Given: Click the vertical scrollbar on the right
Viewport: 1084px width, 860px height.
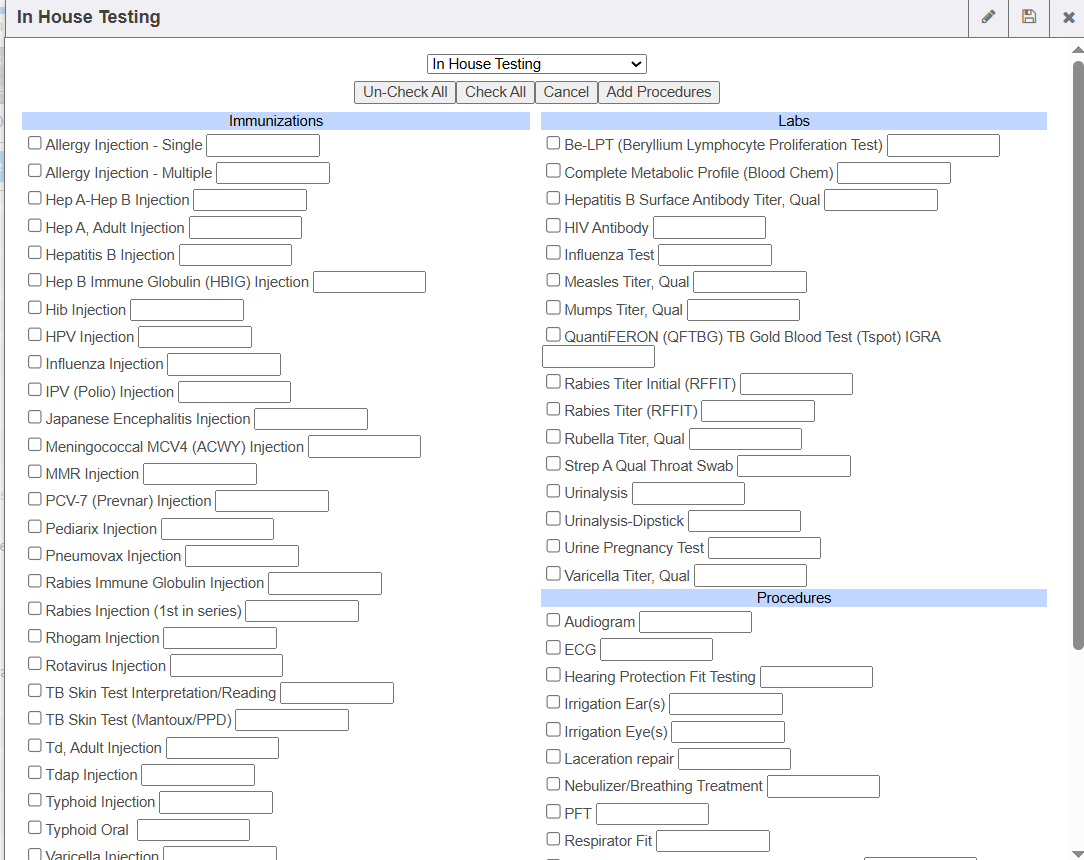Looking at the screenshot, I should 1077,350.
